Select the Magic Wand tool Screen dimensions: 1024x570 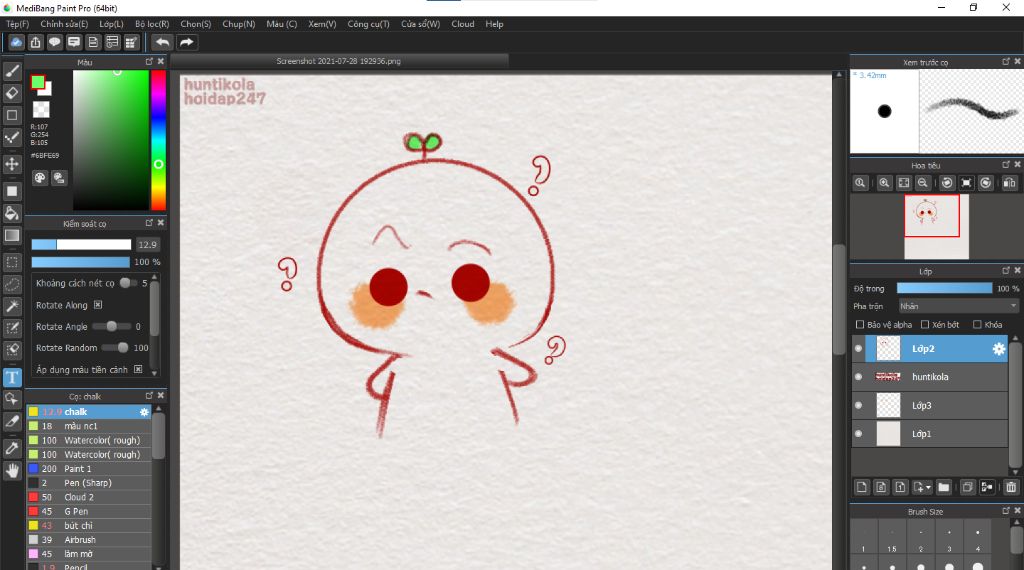[12, 306]
